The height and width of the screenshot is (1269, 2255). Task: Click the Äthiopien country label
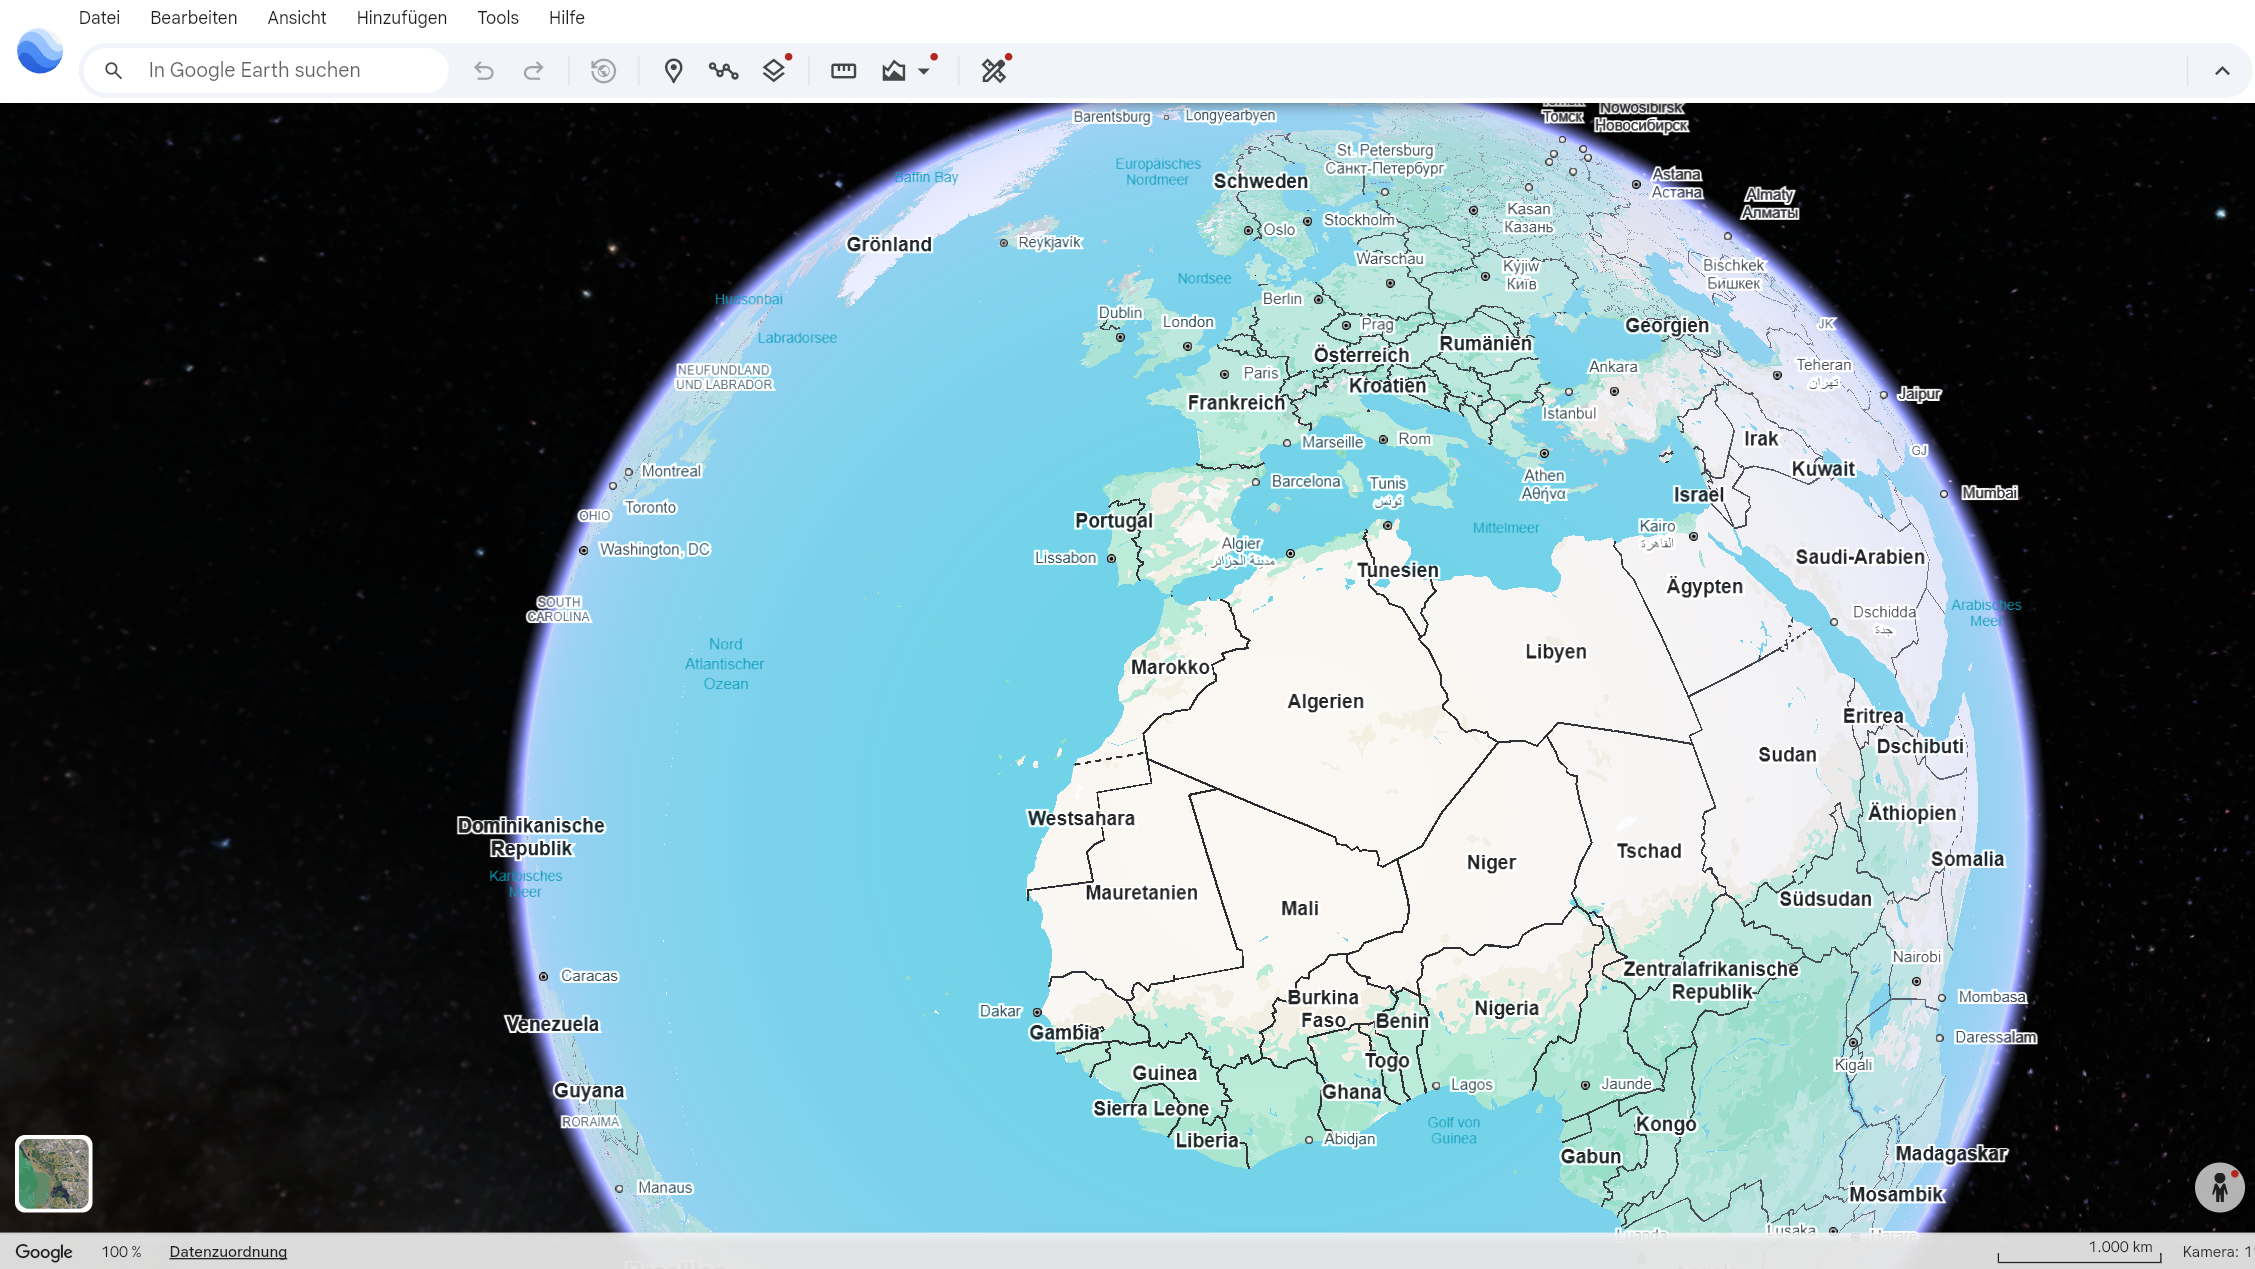[x=1912, y=813]
